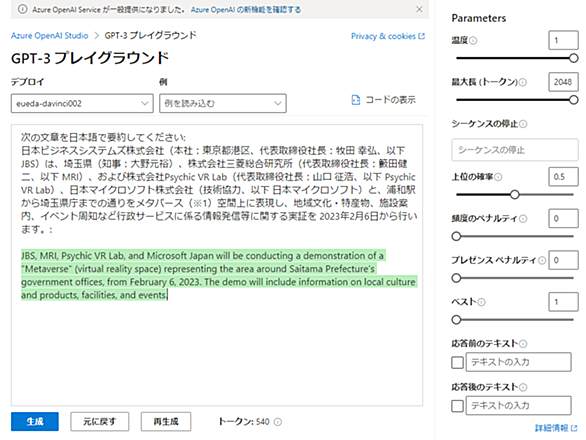
Task: Click the 元に戻す undo button
Action: click(x=99, y=422)
